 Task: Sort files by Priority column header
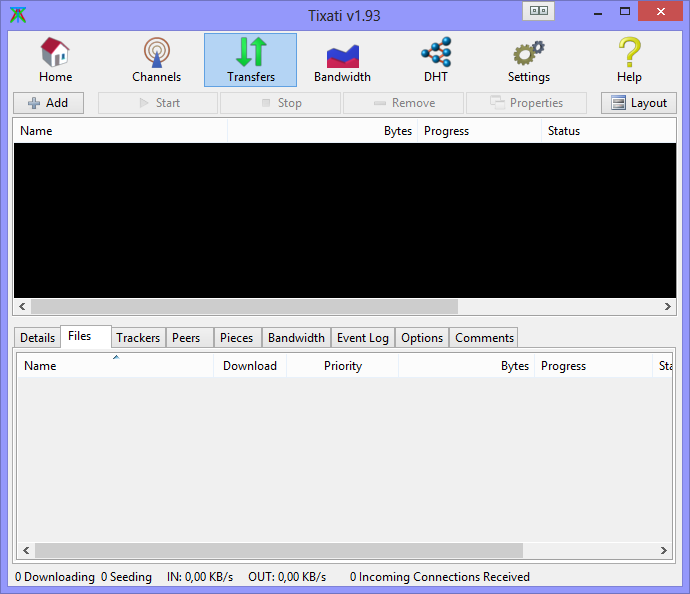pyautogui.click(x=342, y=366)
